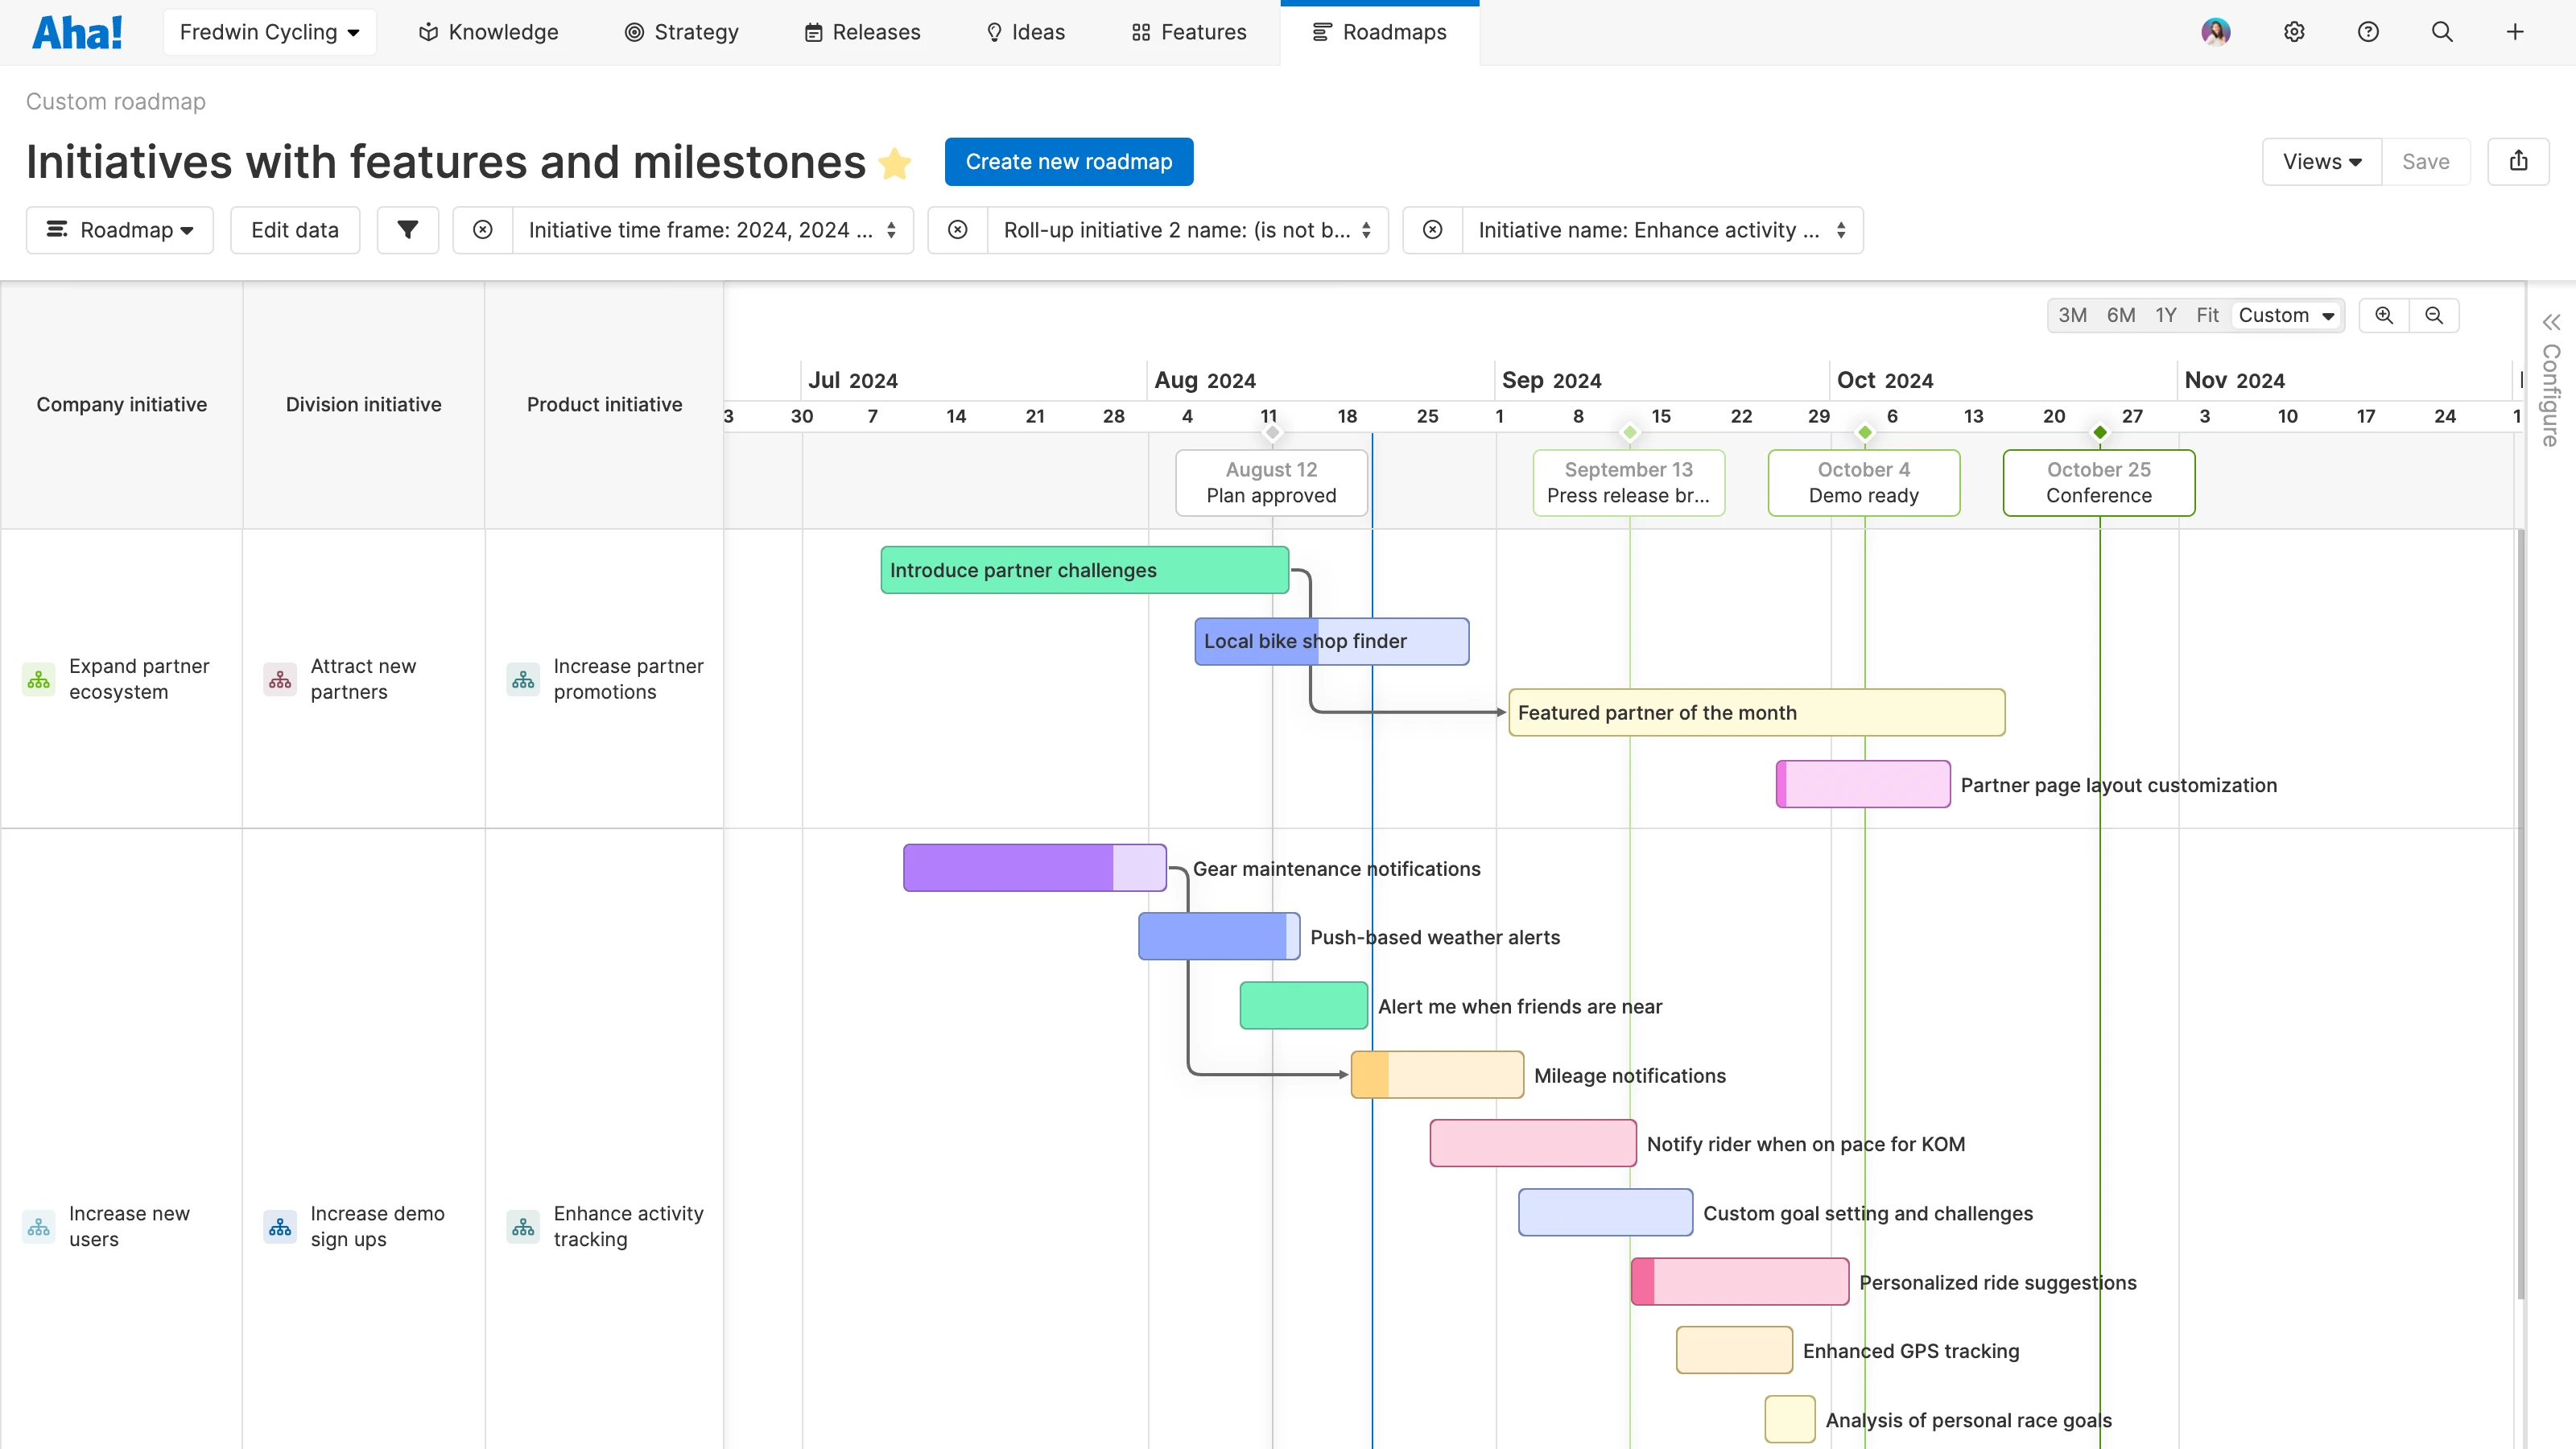Image resolution: width=2576 pixels, height=1449 pixels.
Task: Click the Introduce partner challenges green bar
Action: (1084, 570)
